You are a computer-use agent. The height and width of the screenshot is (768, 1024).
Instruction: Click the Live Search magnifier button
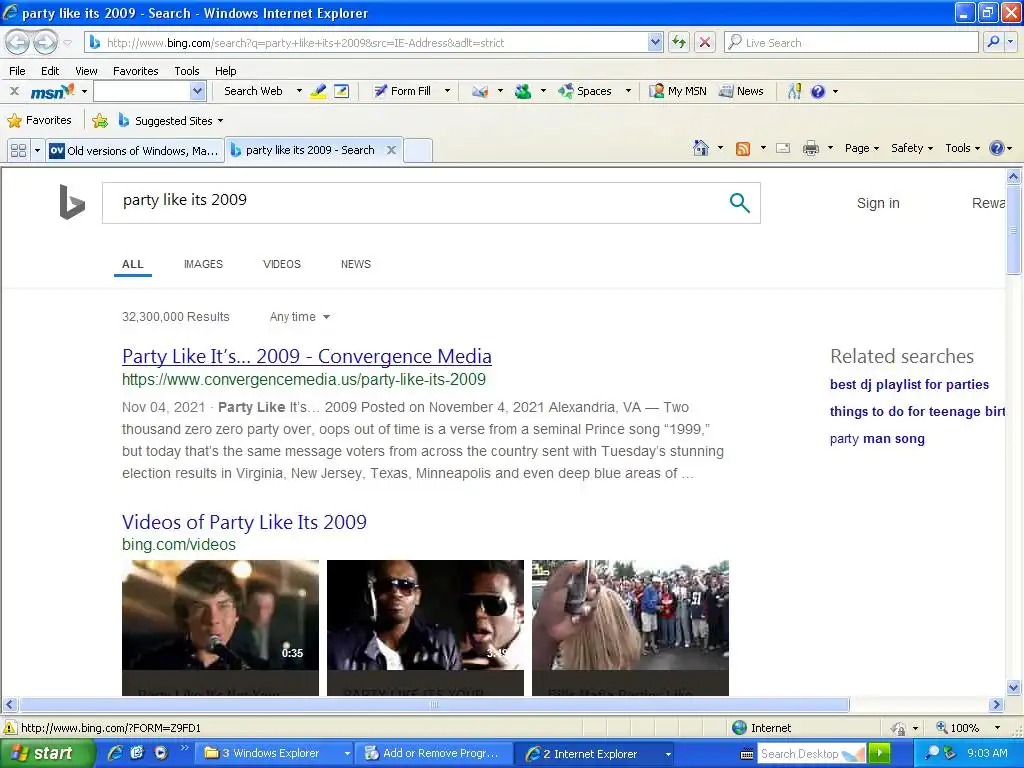pos(993,42)
